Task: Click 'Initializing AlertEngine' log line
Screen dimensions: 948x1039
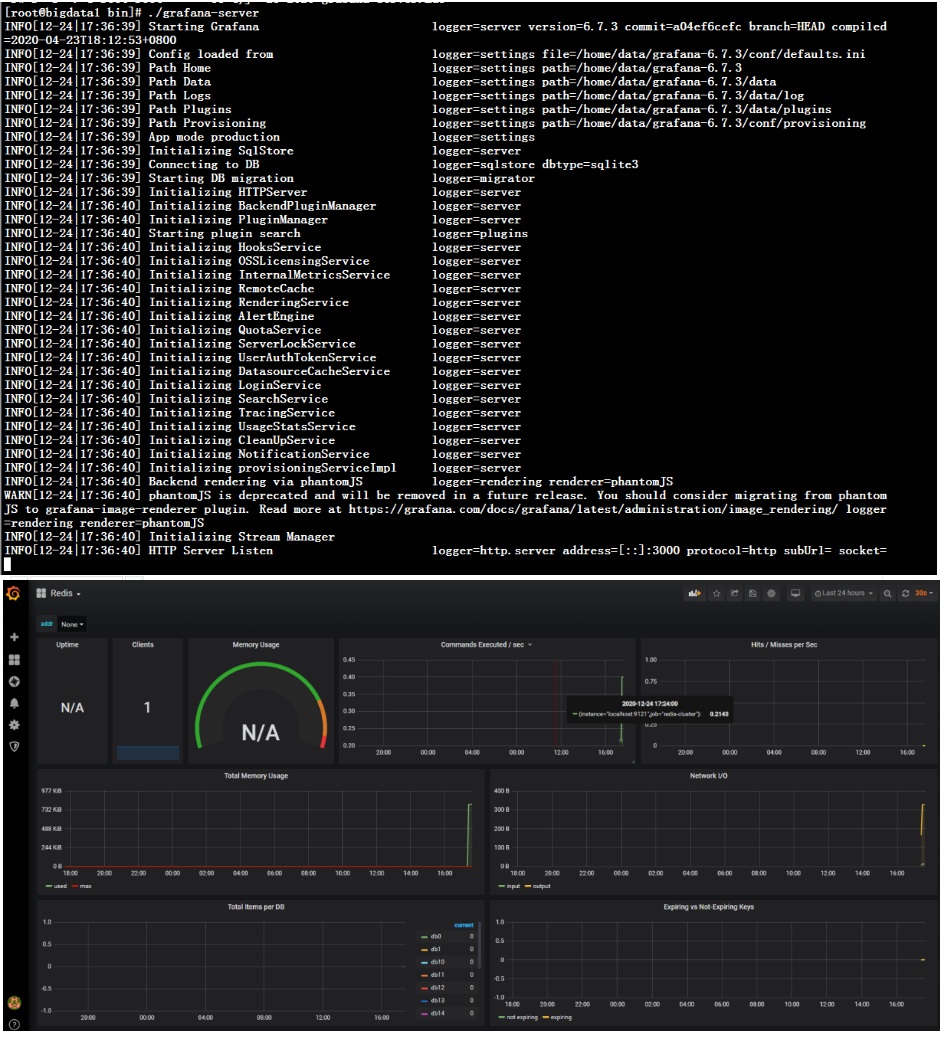Action: click(232, 316)
